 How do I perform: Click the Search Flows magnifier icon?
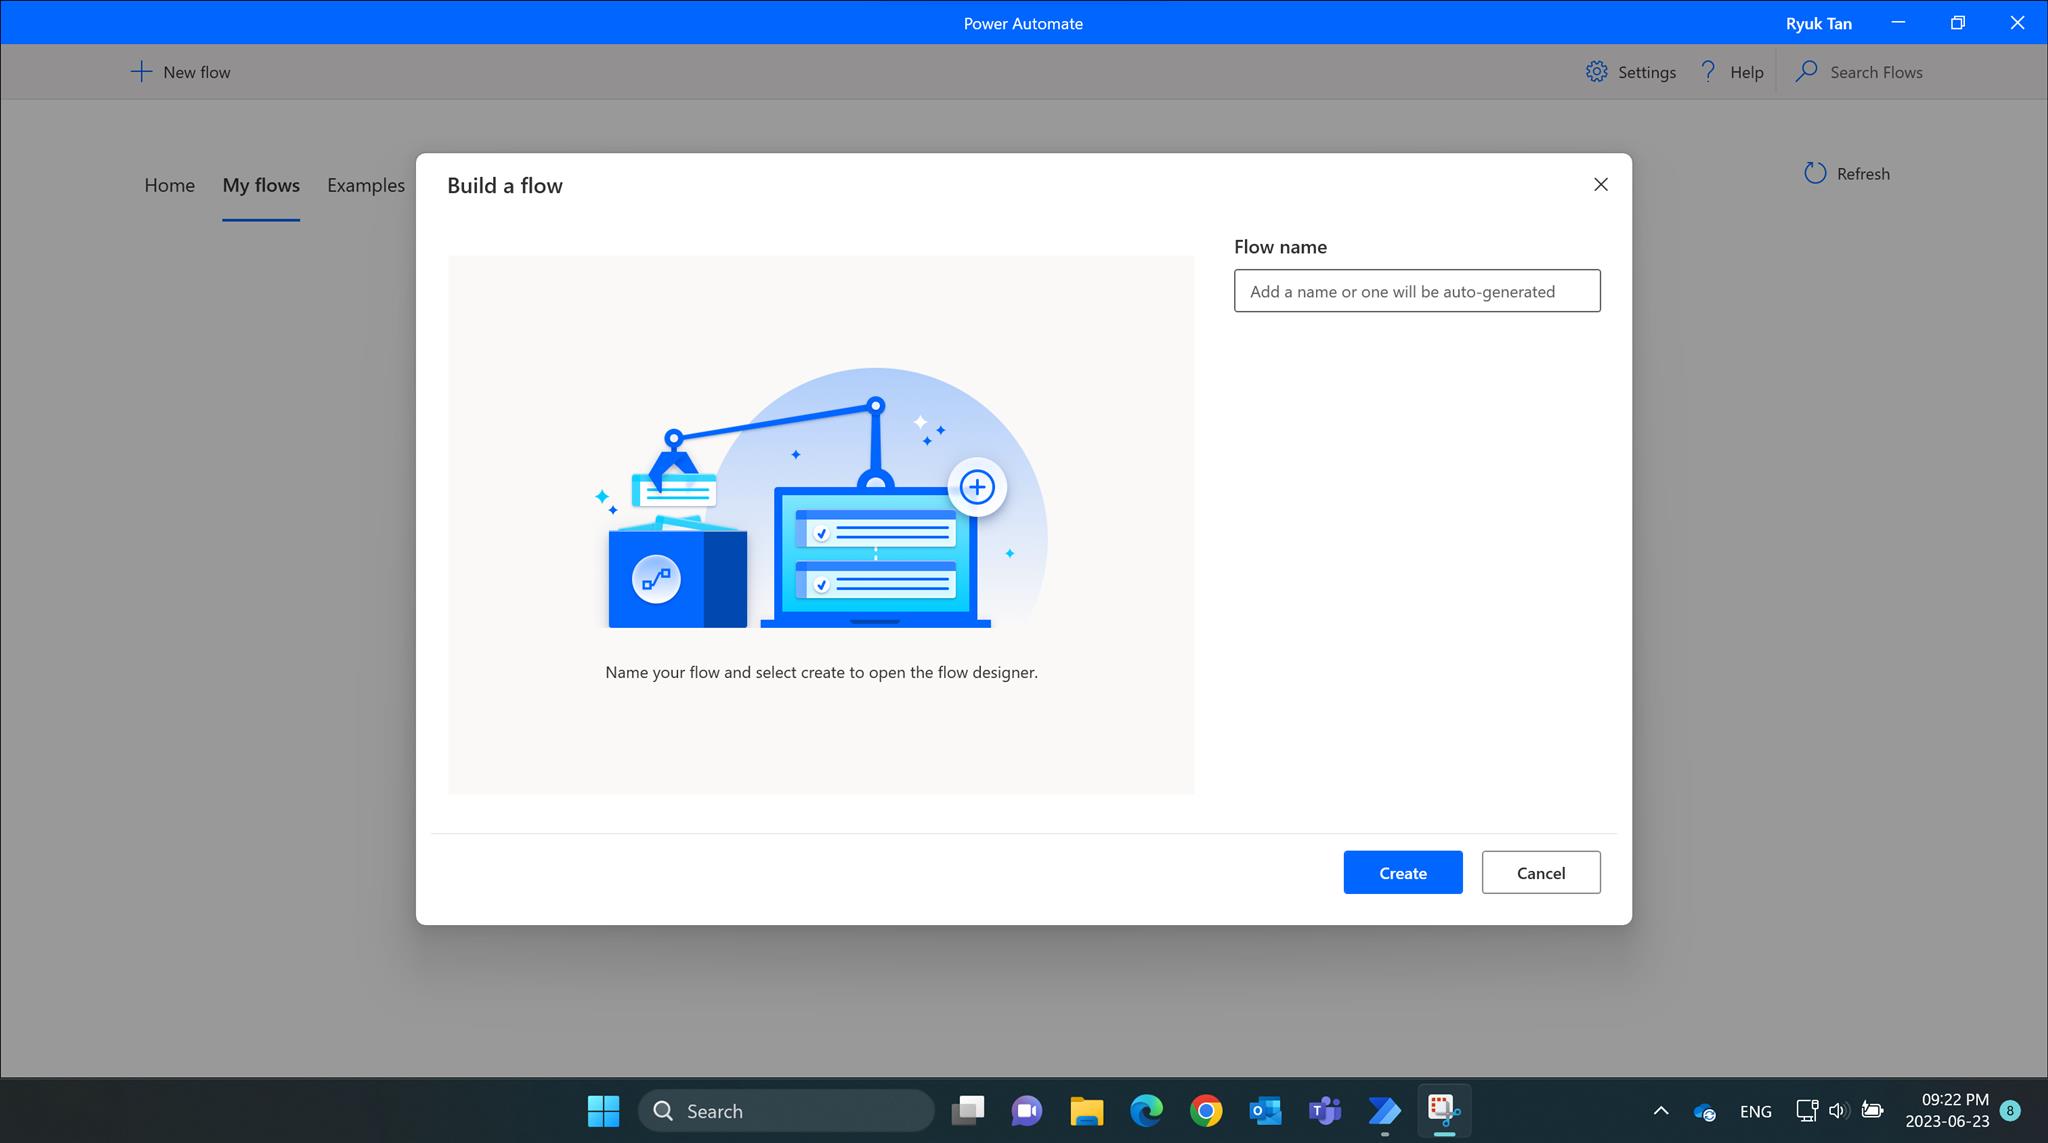point(1806,72)
